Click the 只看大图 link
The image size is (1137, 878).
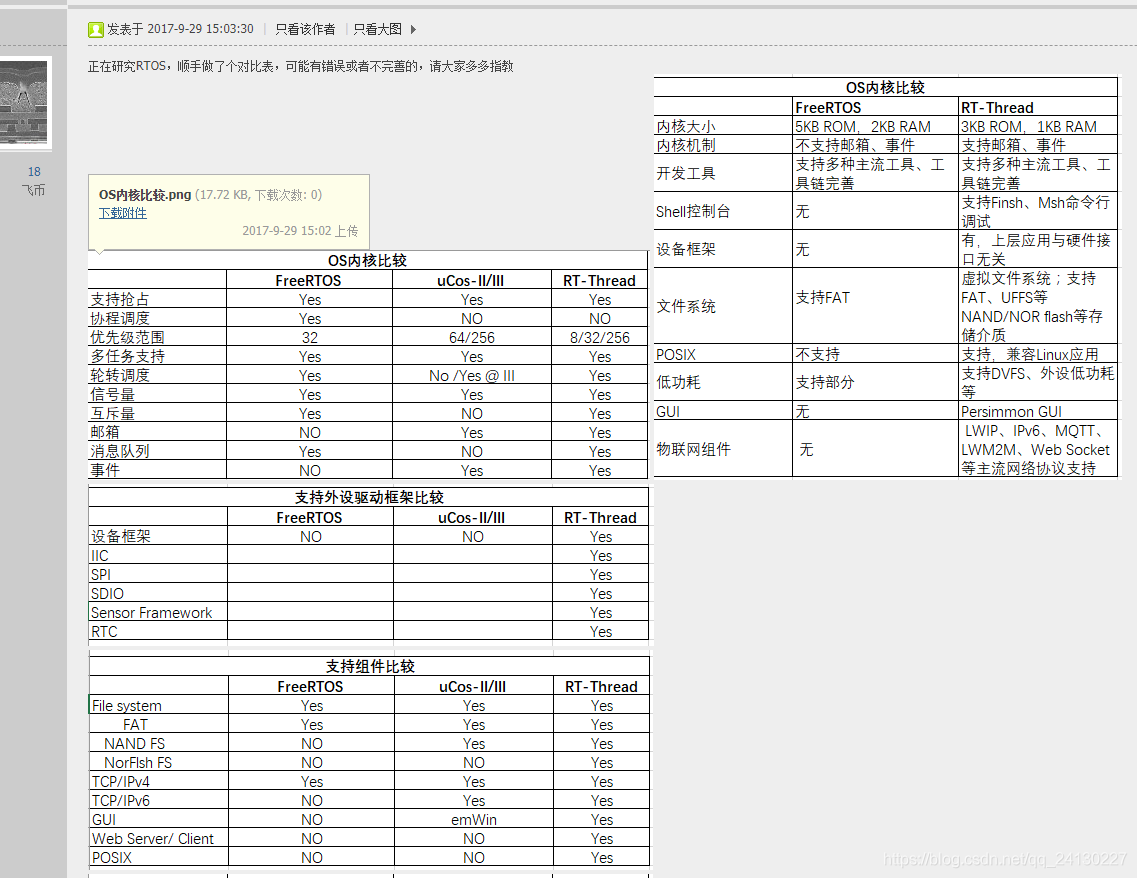378,30
